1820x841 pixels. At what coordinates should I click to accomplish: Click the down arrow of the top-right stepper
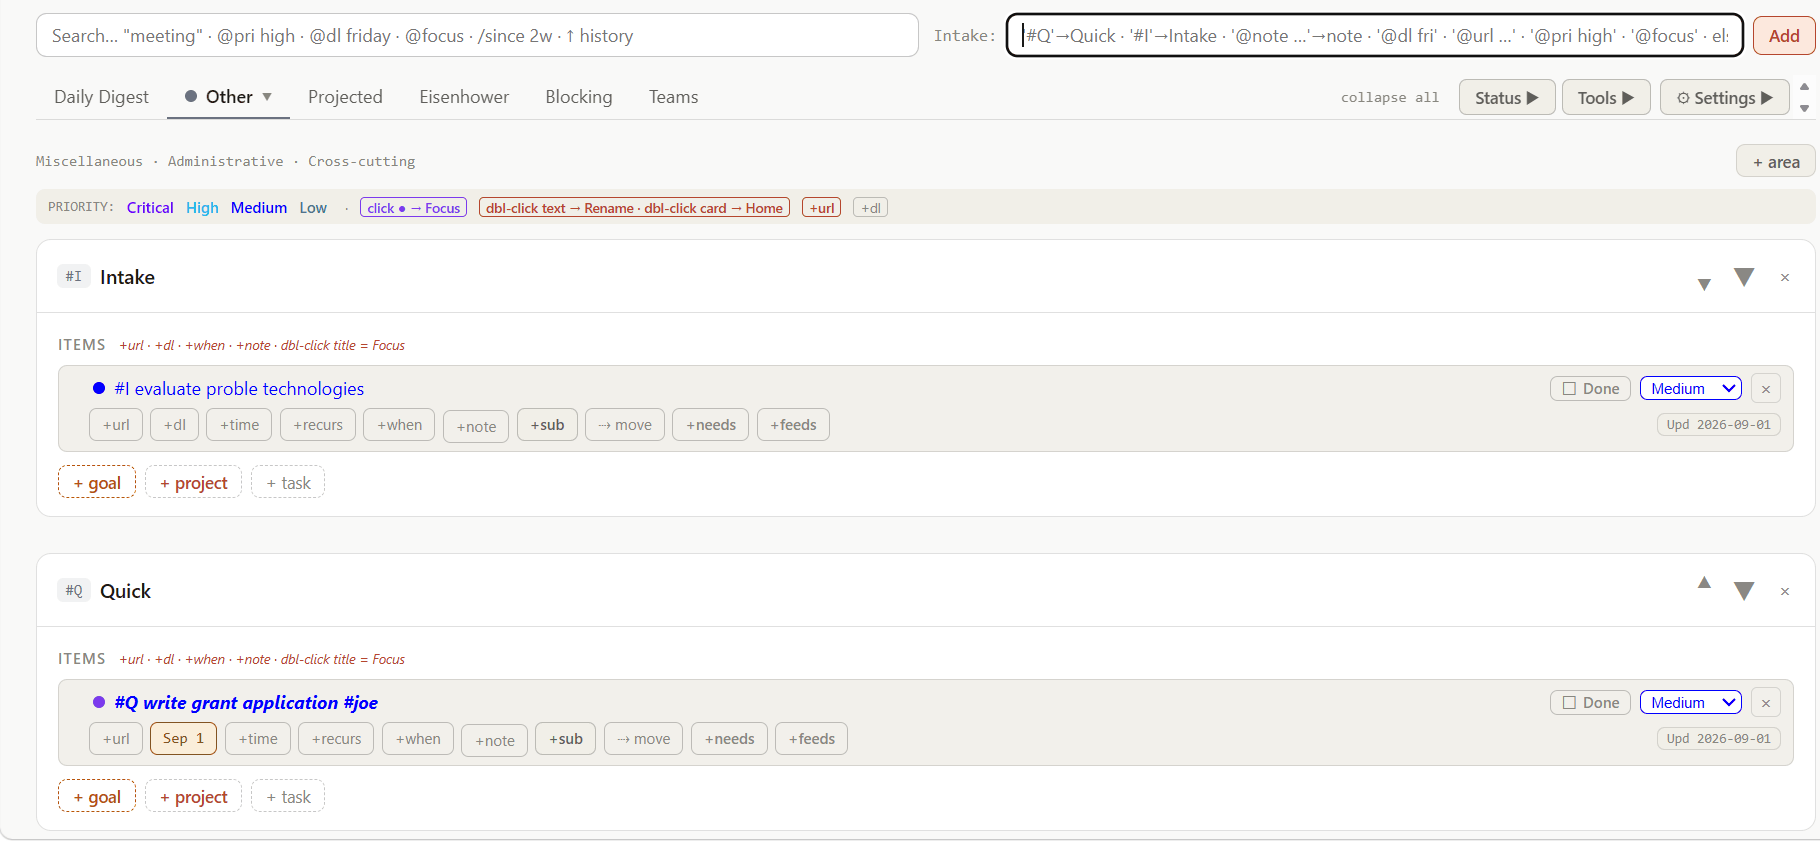1805,108
